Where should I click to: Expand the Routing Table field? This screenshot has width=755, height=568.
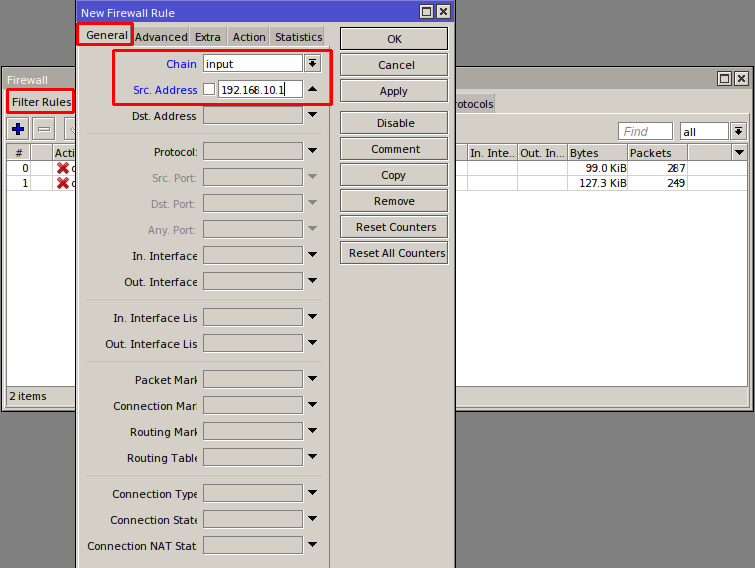312,457
